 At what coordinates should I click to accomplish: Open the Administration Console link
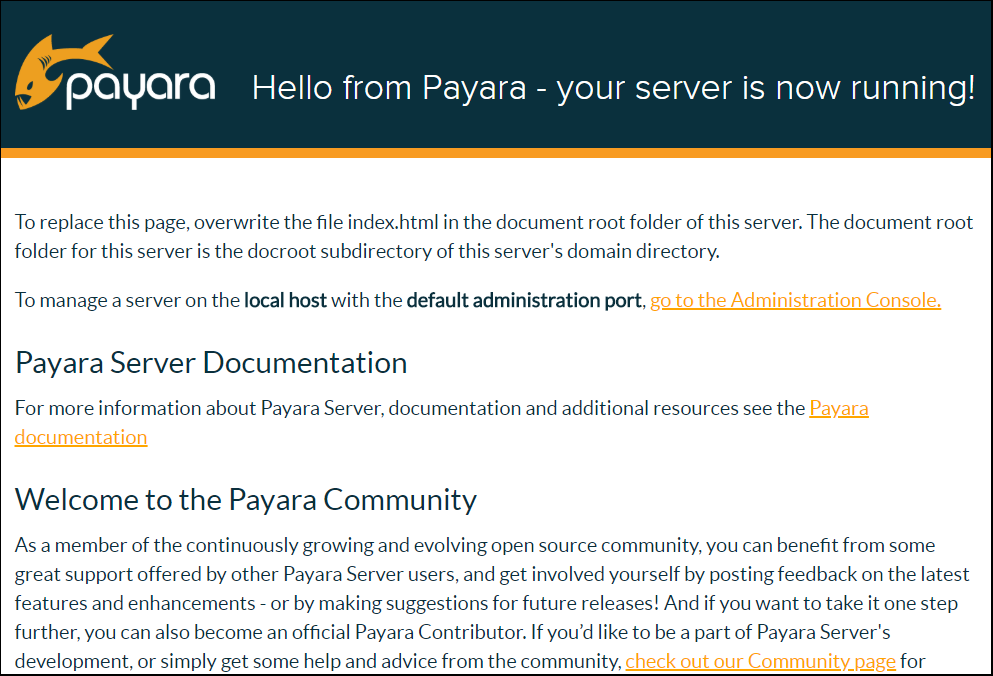(x=795, y=300)
